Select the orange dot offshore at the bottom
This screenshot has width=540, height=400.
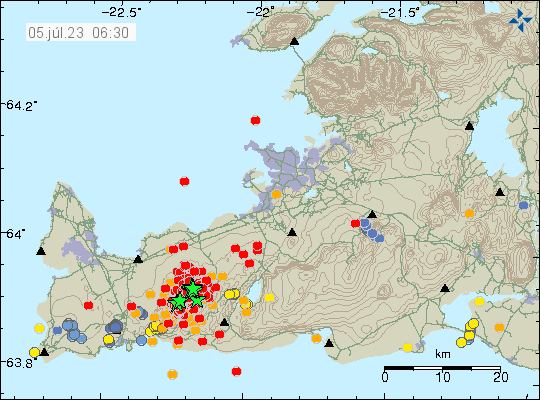click(x=172, y=374)
